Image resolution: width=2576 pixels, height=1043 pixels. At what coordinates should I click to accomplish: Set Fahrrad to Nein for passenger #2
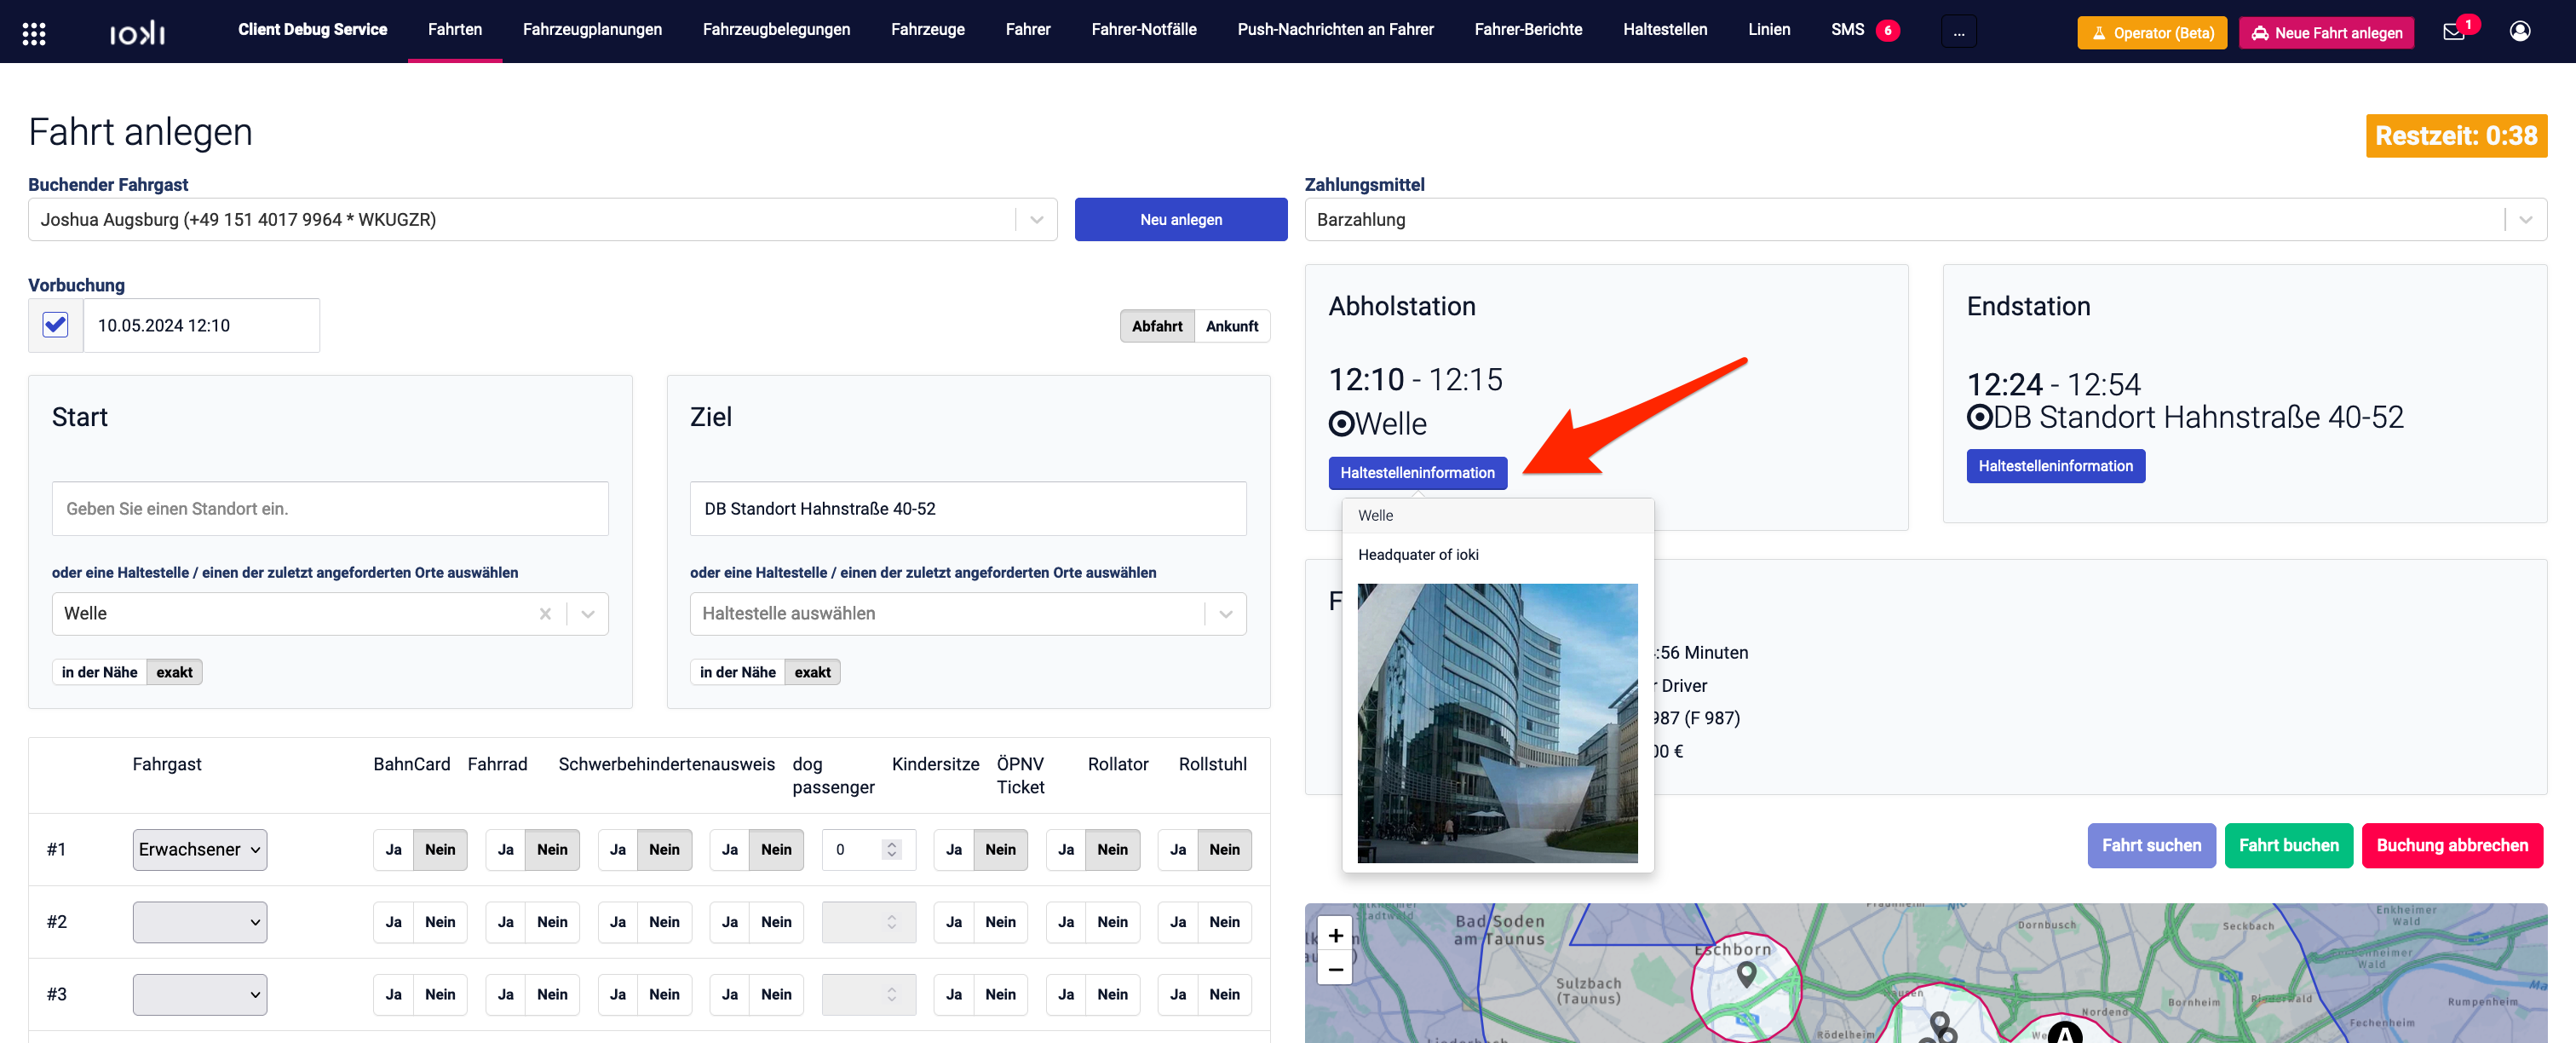552,922
